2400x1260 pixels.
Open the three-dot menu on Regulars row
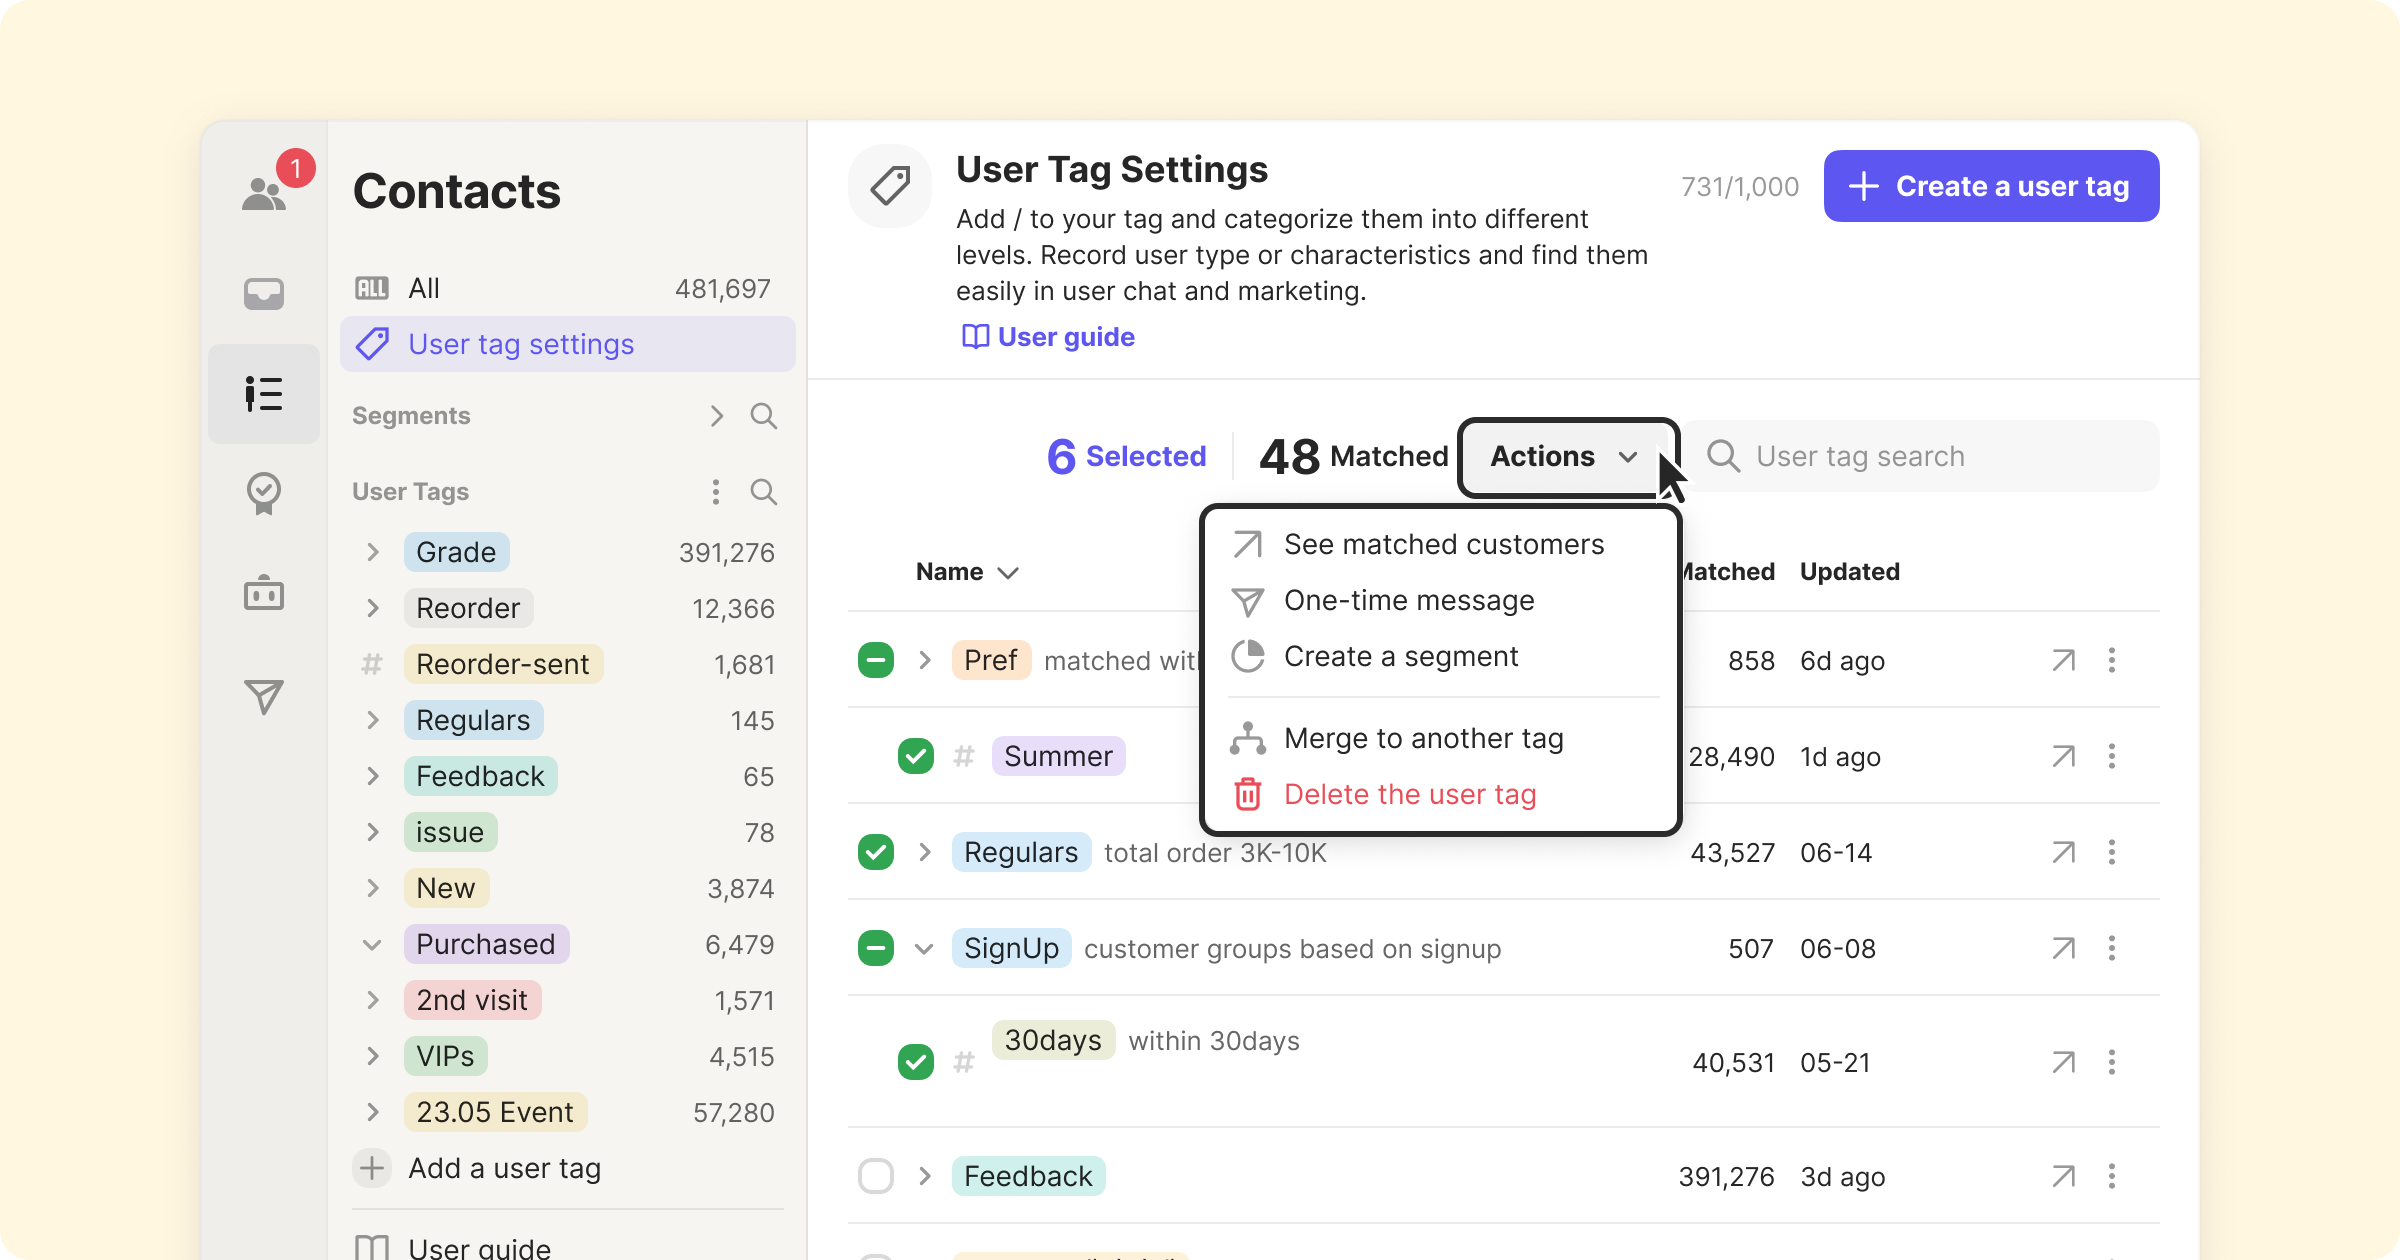[2111, 852]
